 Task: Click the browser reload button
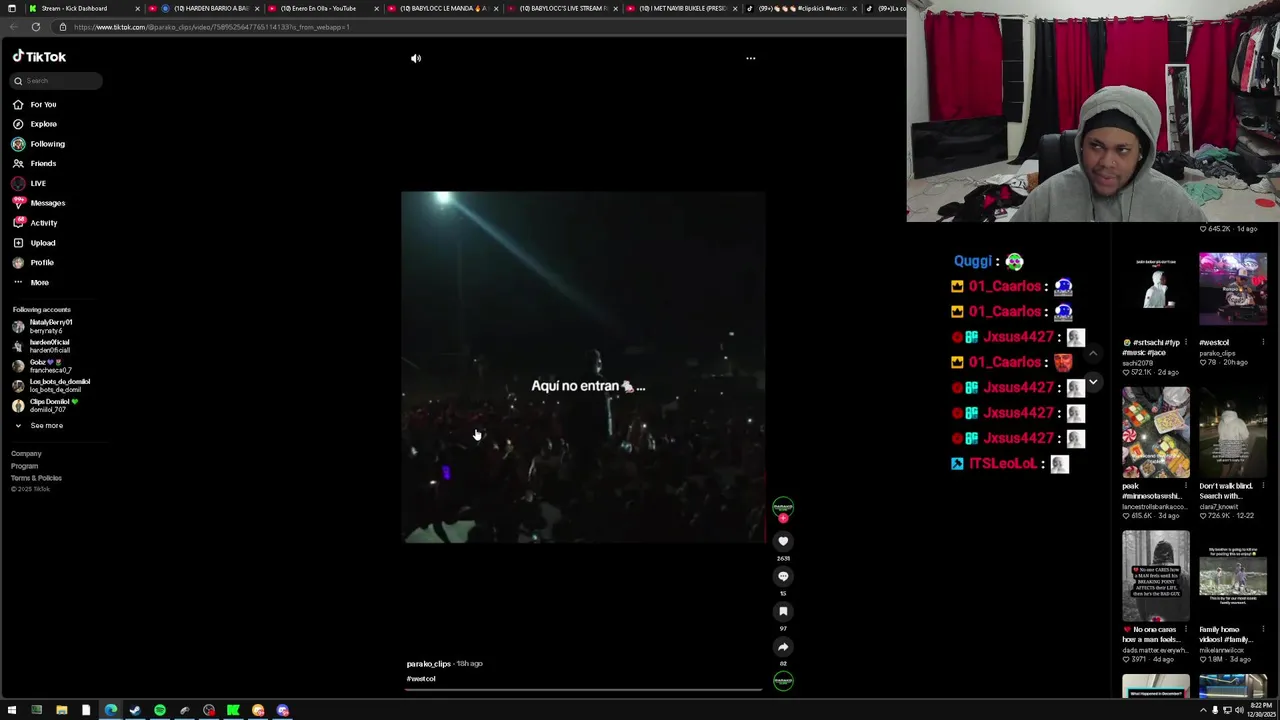[x=35, y=27]
